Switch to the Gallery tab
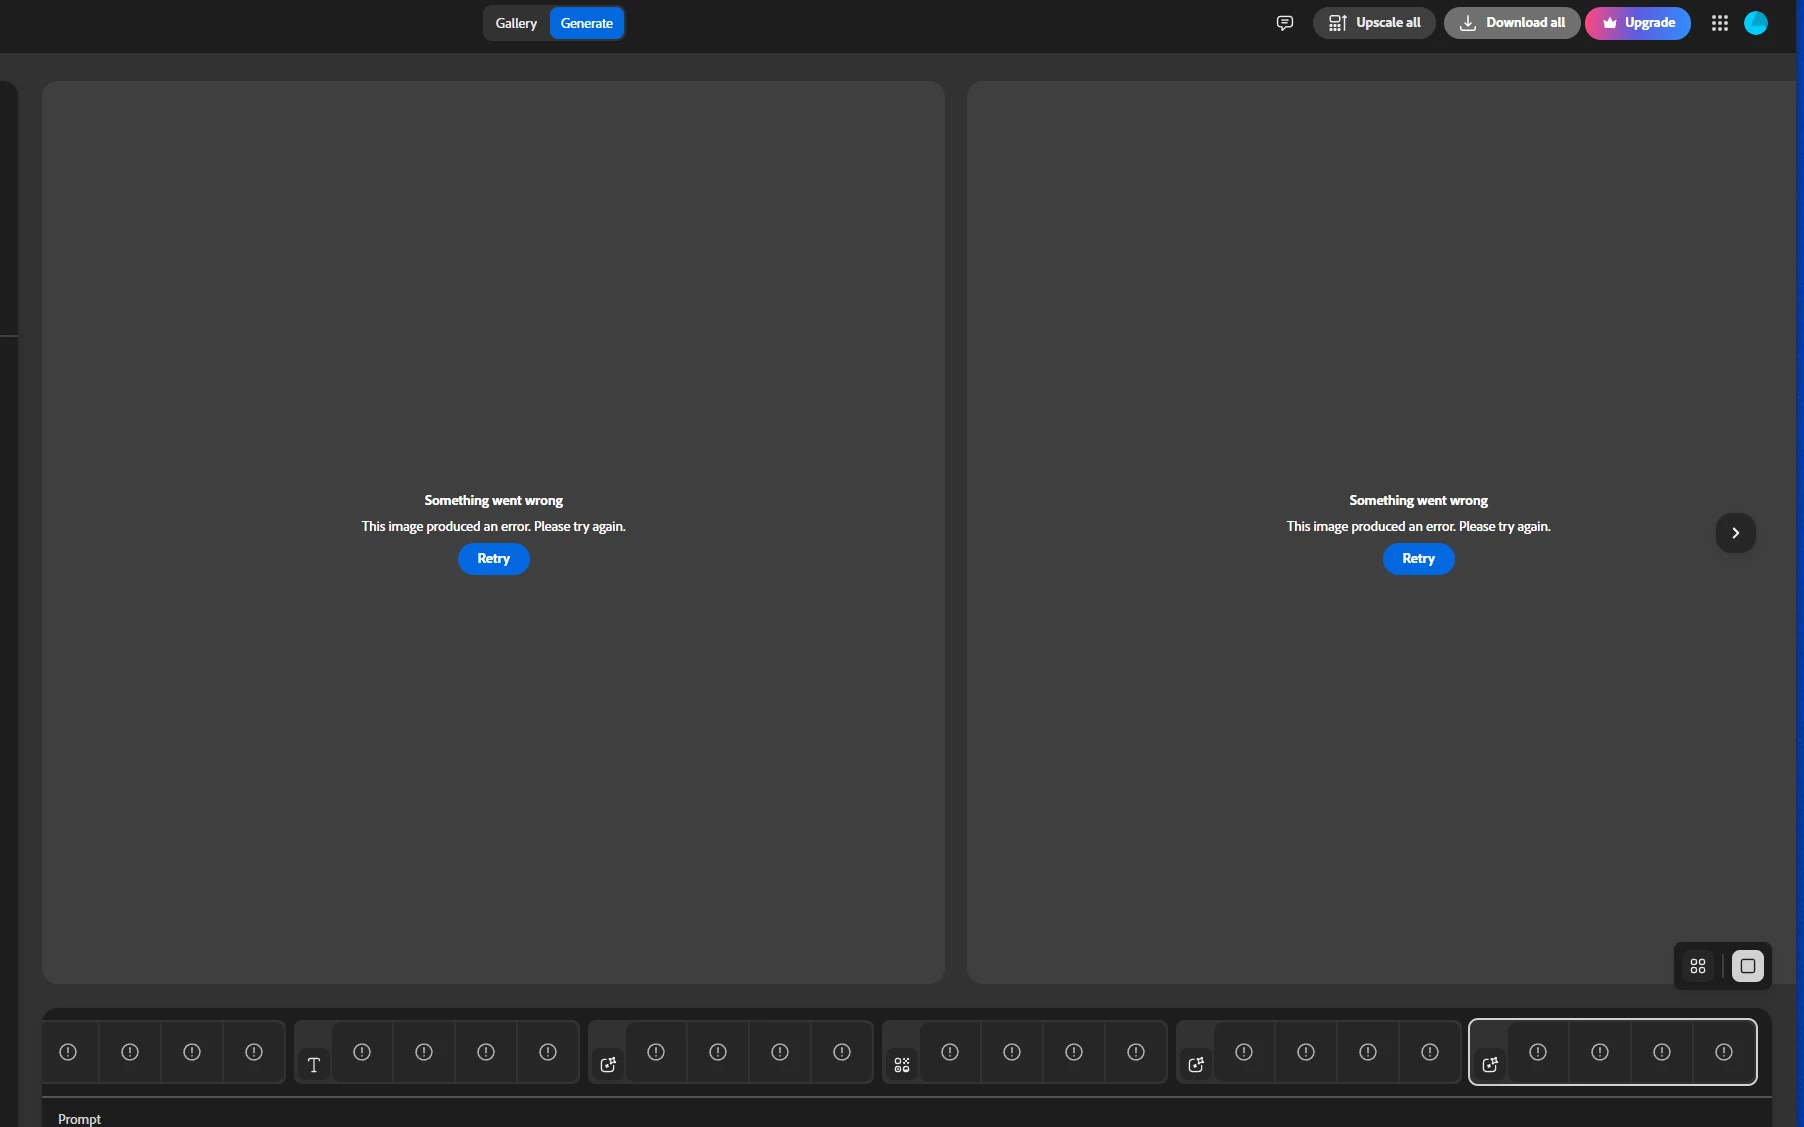Image resolution: width=1804 pixels, height=1127 pixels. [x=516, y=23]
